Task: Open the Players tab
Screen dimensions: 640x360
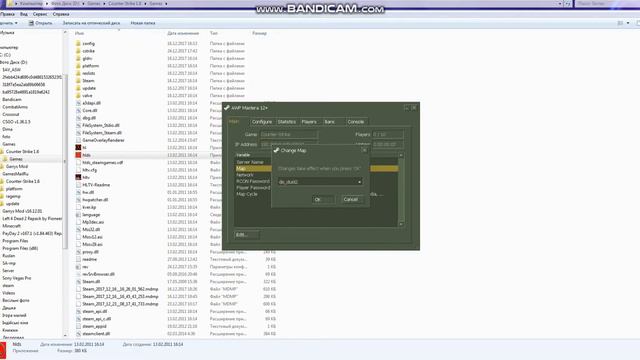Action: 309,122
